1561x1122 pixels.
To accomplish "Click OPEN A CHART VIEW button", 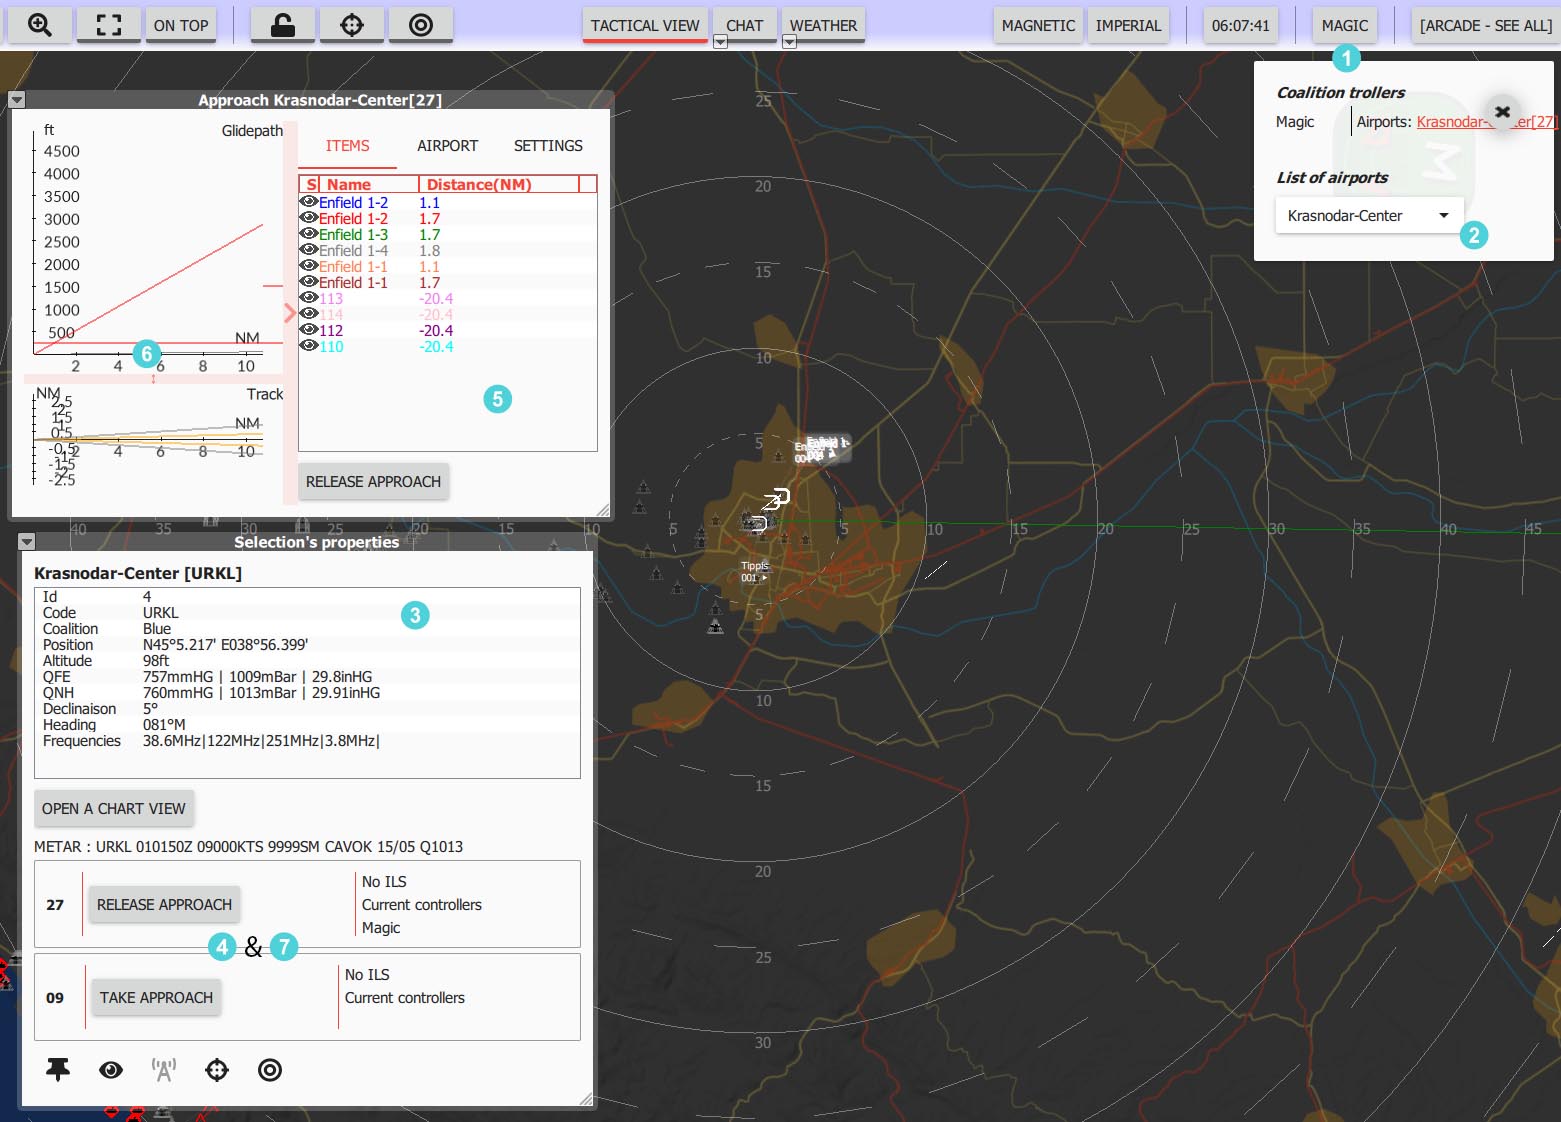I will pyautogui.click(x=114, y=809).
